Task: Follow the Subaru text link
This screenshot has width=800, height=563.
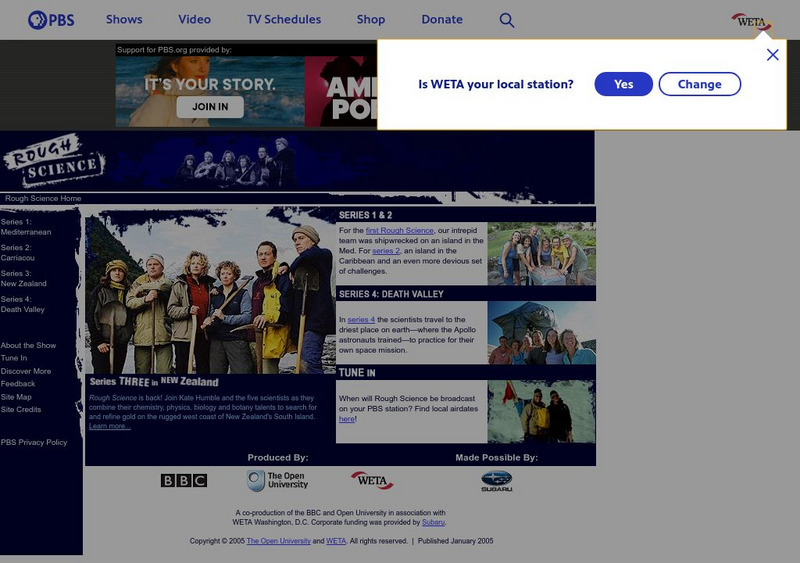Action: point(433,523)
